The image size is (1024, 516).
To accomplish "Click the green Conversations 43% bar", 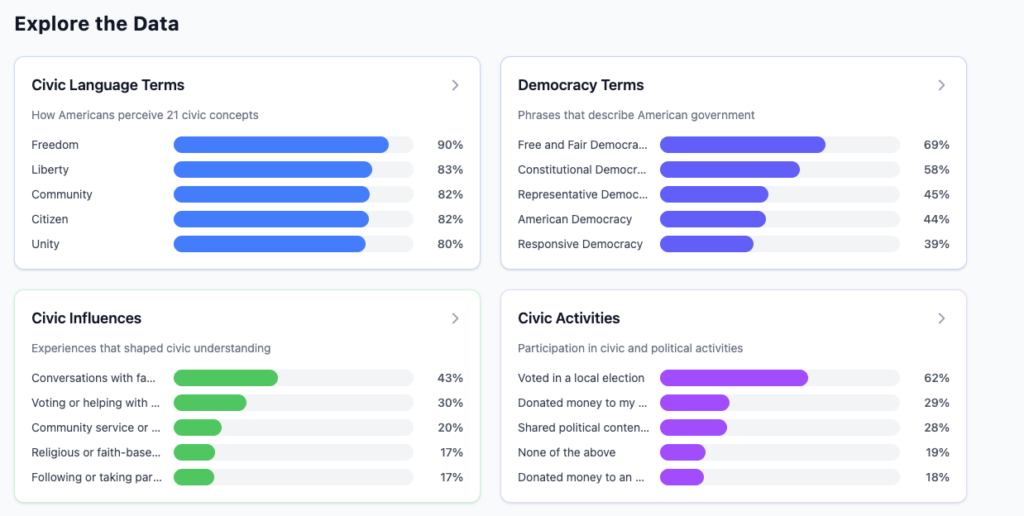I will click(226, 378).
